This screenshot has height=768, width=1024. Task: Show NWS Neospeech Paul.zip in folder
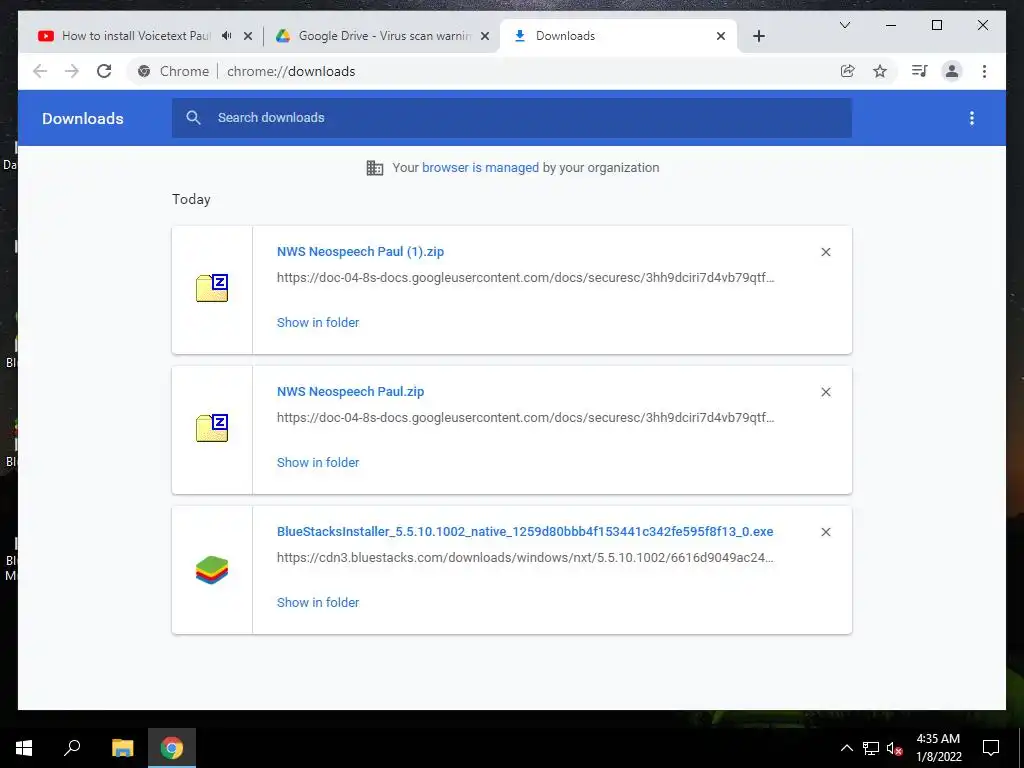click(318, 462)
